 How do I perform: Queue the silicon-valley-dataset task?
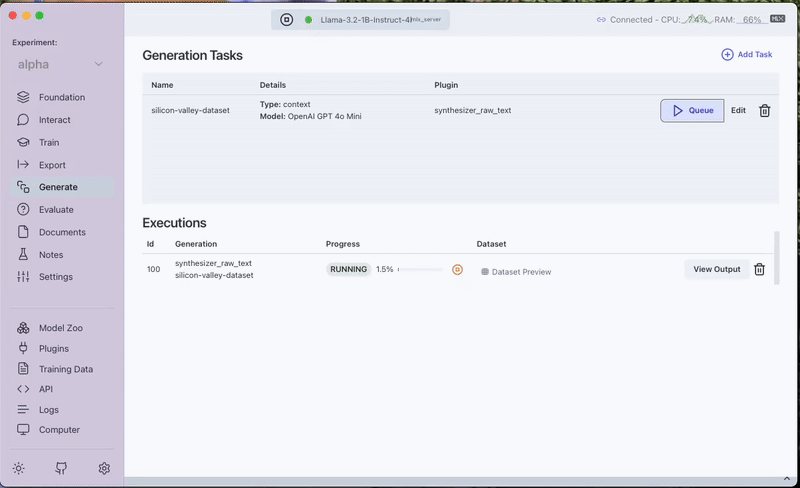pyautogui.click(x=692, y=111)
